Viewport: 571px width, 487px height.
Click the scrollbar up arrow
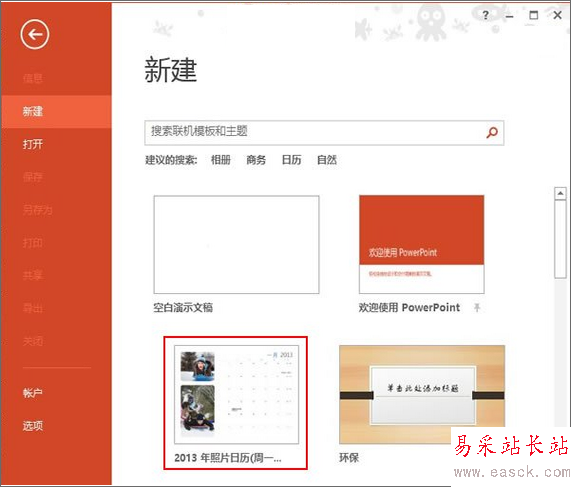point(560,193)
